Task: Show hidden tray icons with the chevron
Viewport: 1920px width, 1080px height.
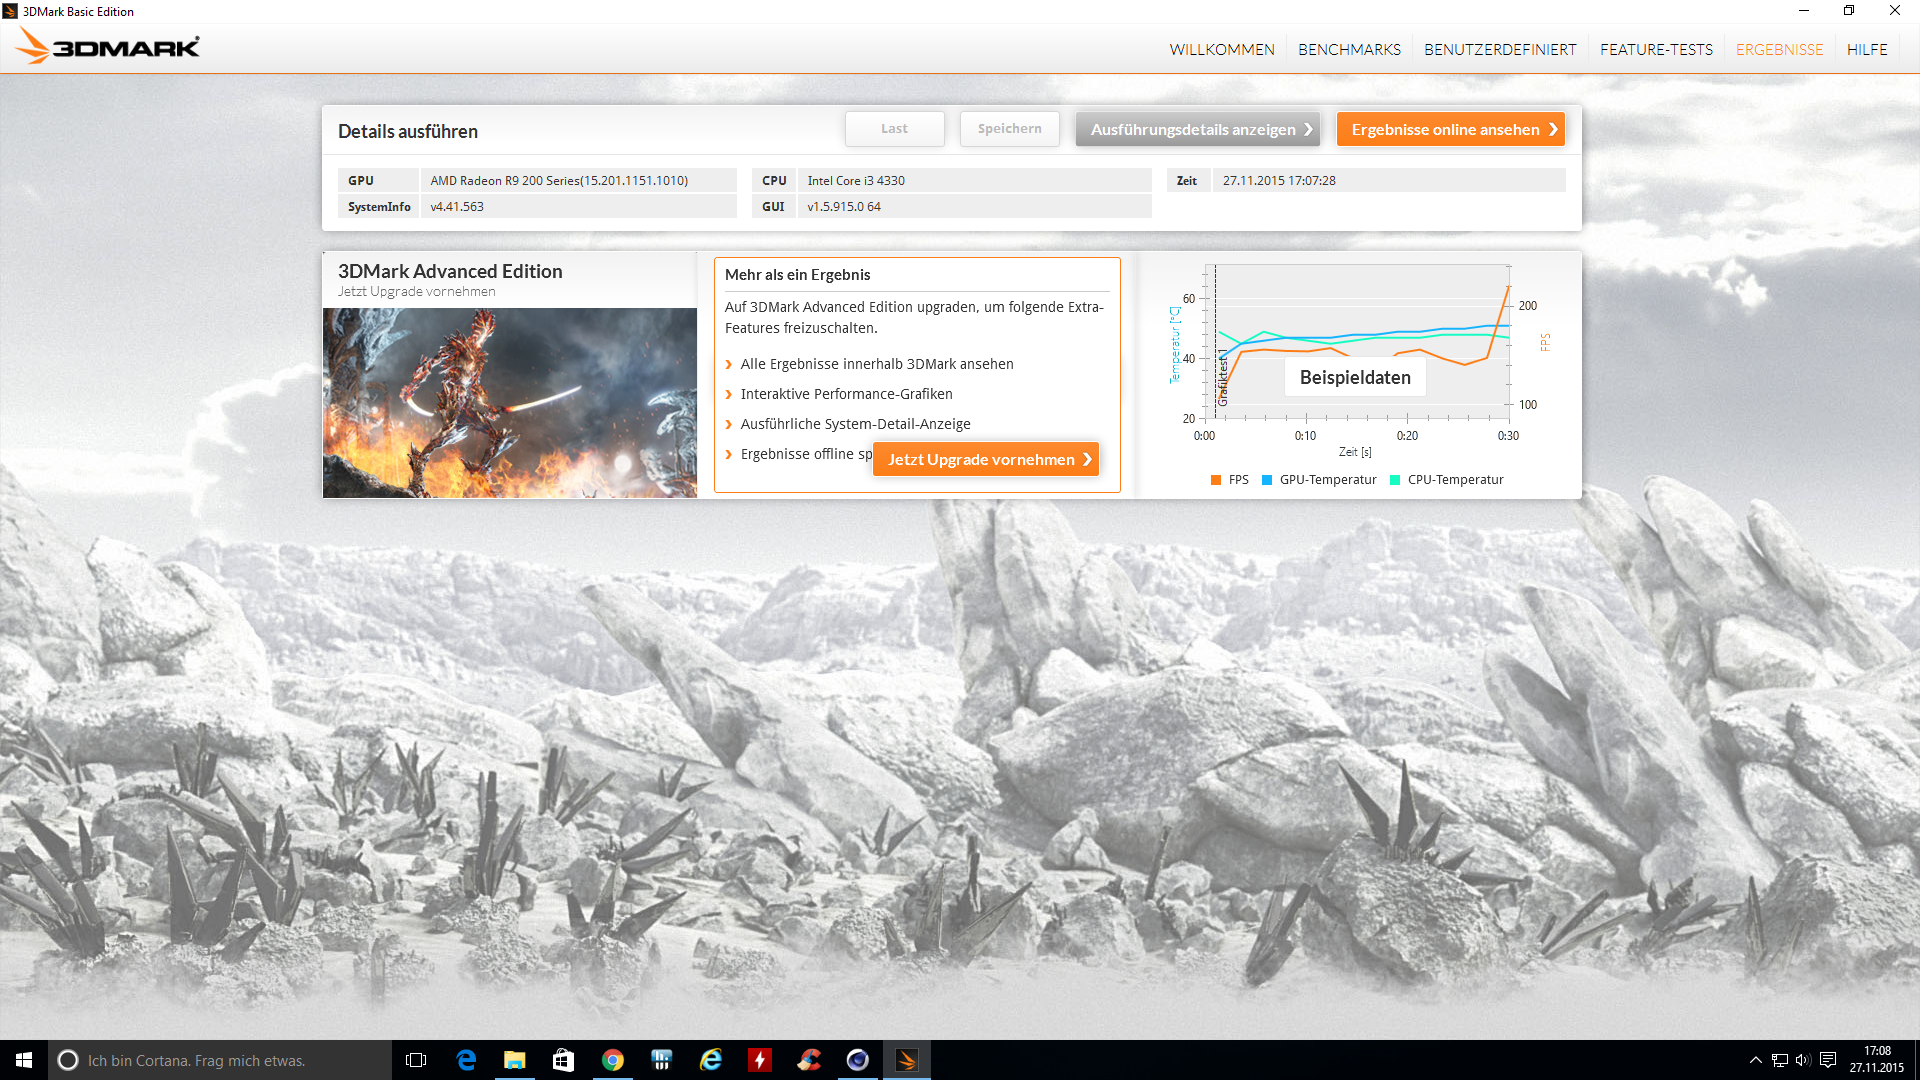Action: (x=1755, y=1060)
